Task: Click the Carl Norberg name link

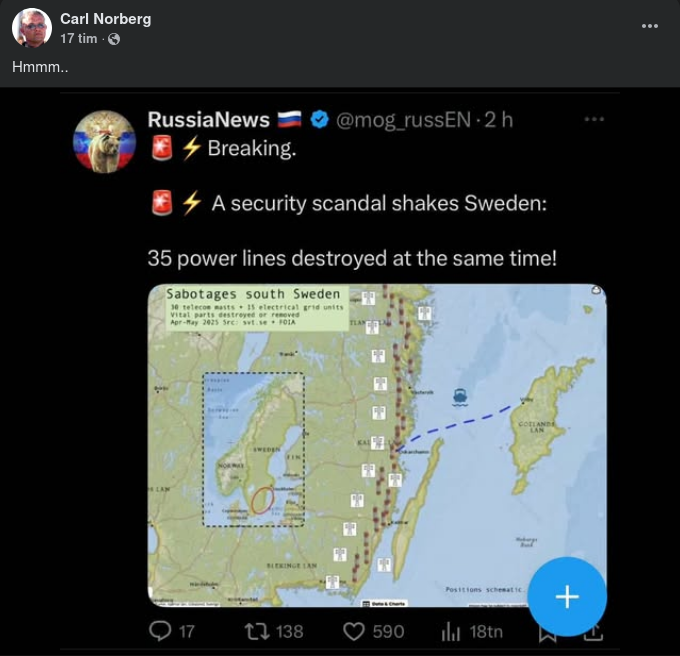Action: [105, 19]
